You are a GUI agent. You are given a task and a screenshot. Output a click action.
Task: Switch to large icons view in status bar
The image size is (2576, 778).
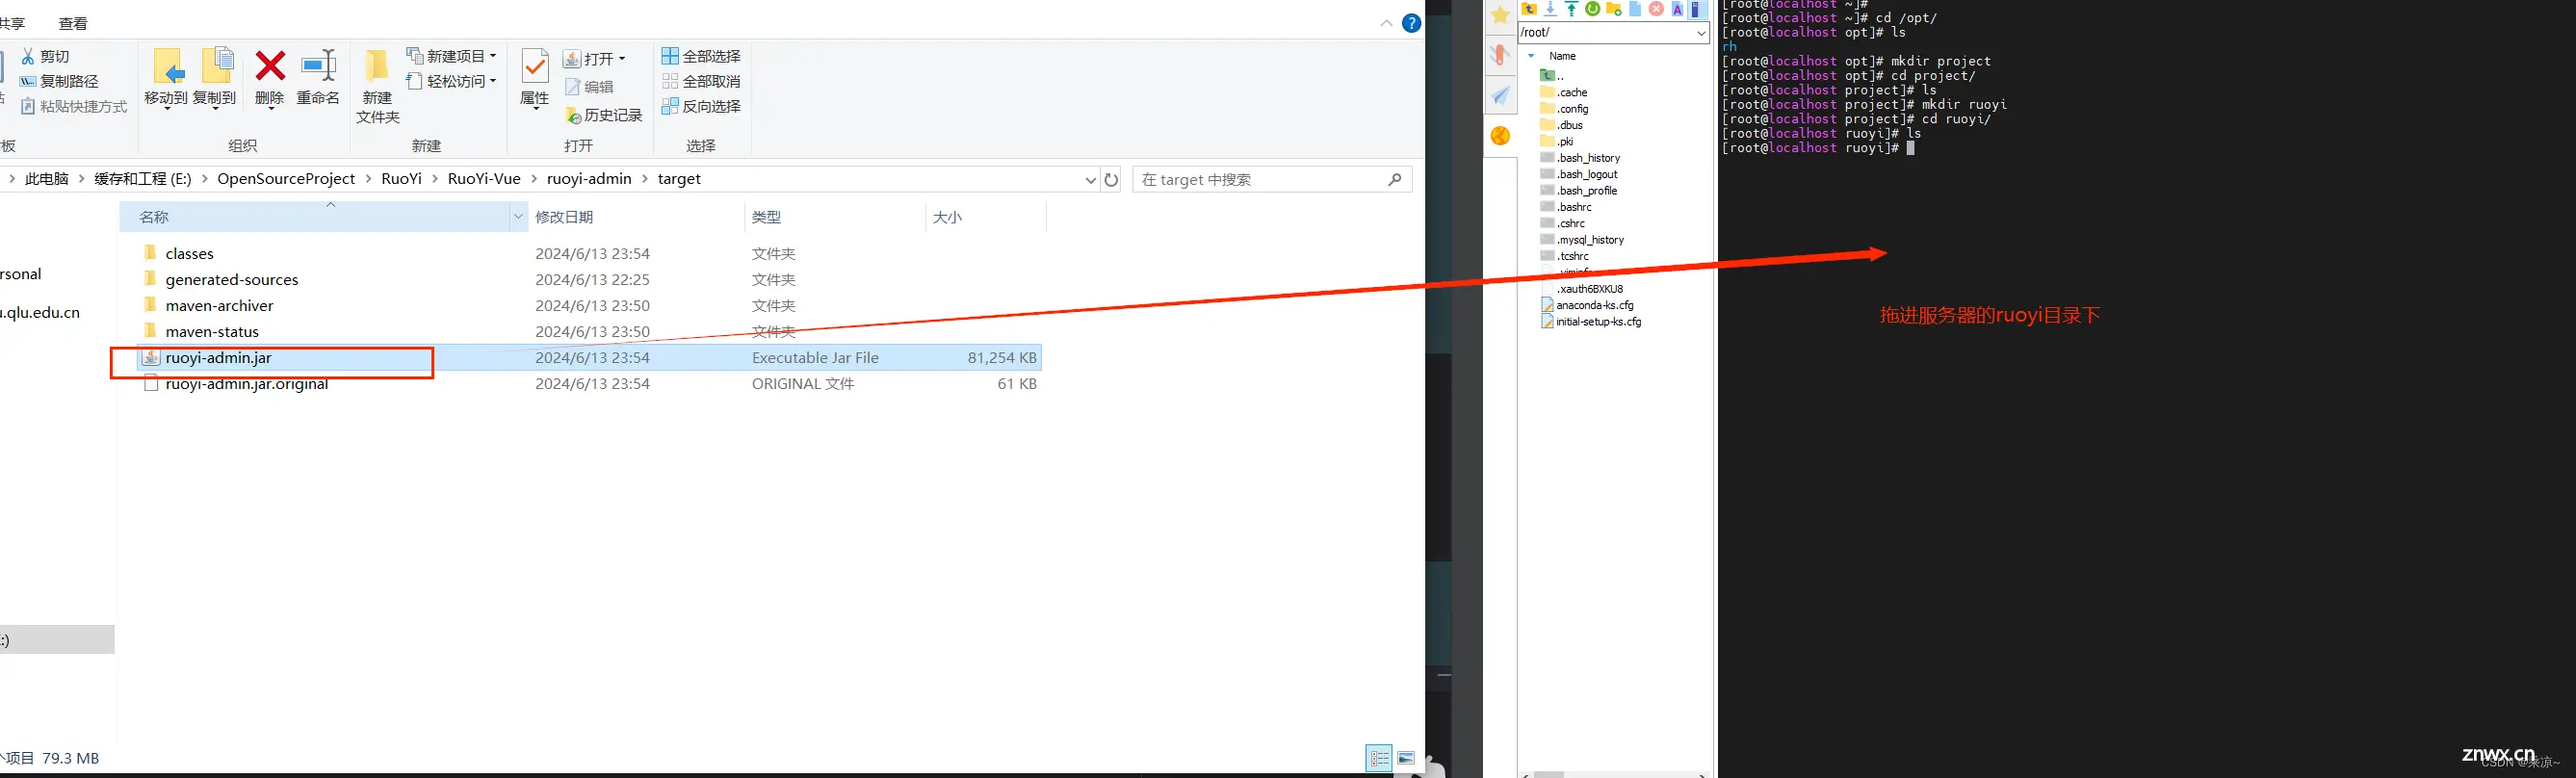(1406, 759)
